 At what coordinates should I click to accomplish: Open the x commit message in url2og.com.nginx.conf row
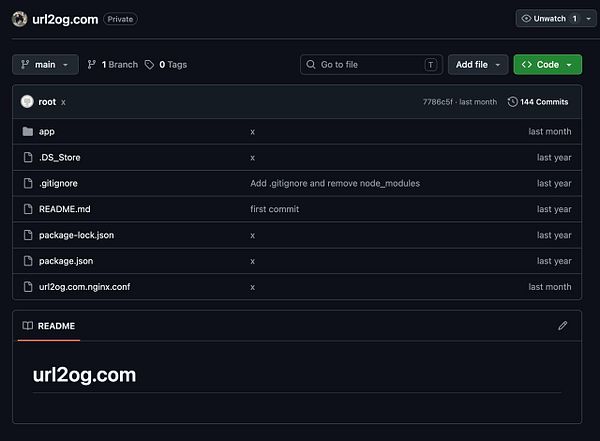[x=253, y=287]
